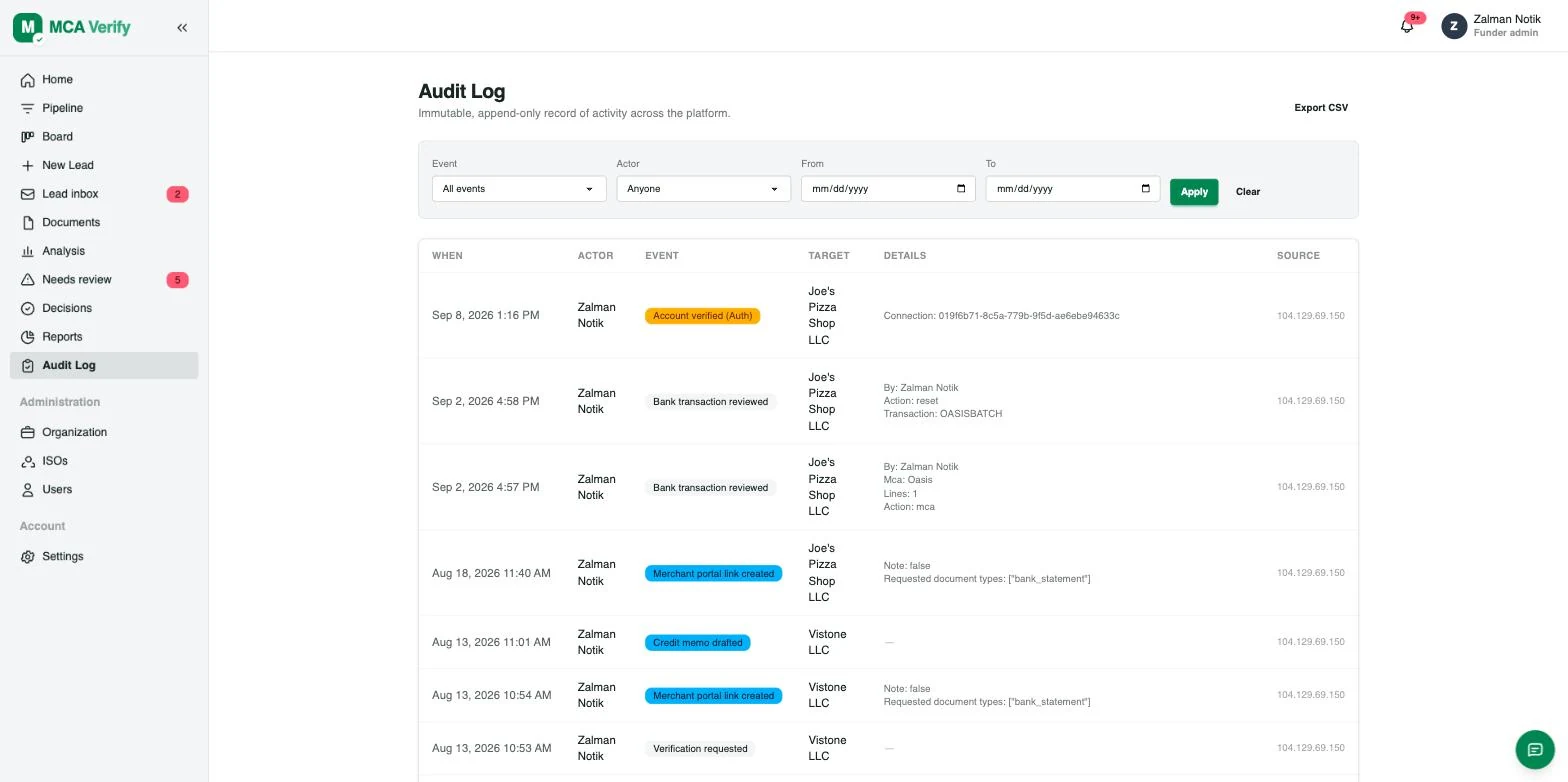Click the Reports pie chart icon

point(28,337)
